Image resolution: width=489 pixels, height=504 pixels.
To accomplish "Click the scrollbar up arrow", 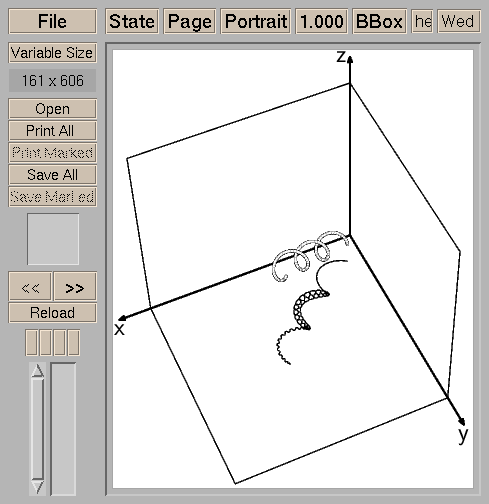I will pyautogui.click(x=38, y=370).
